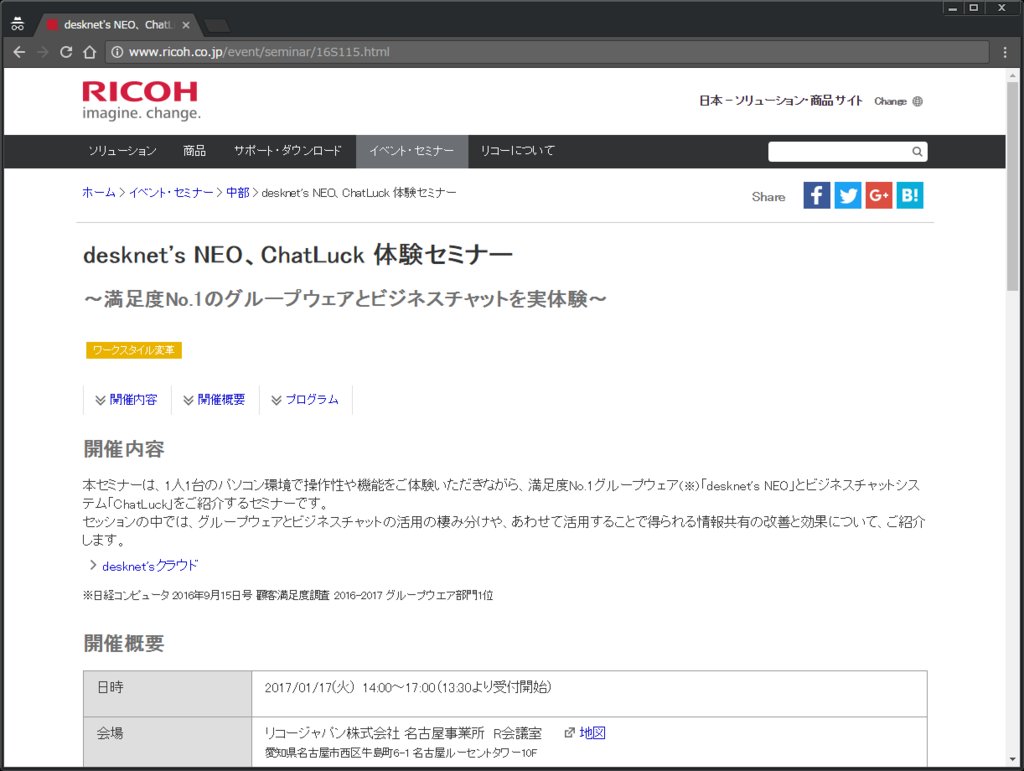
Task: Click the Share label text
Action: point(768,197)
